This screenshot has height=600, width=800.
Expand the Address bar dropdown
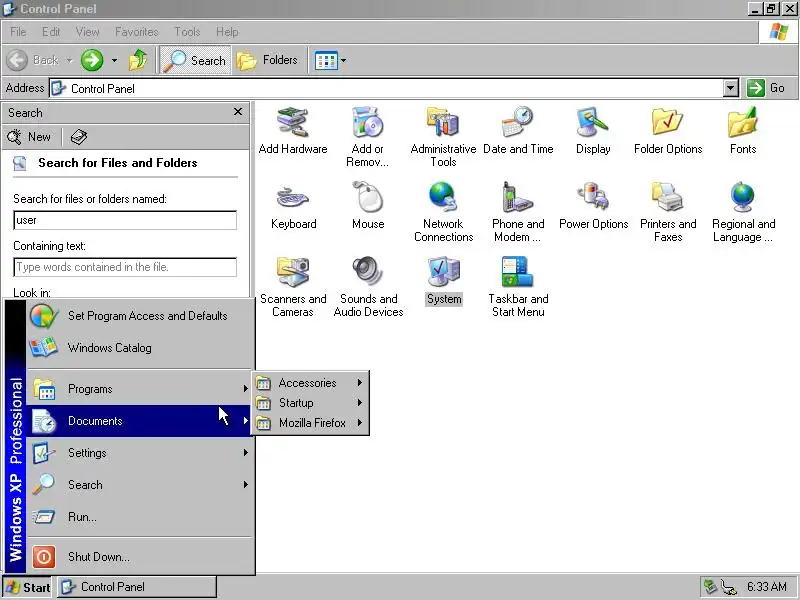(731, 88)
